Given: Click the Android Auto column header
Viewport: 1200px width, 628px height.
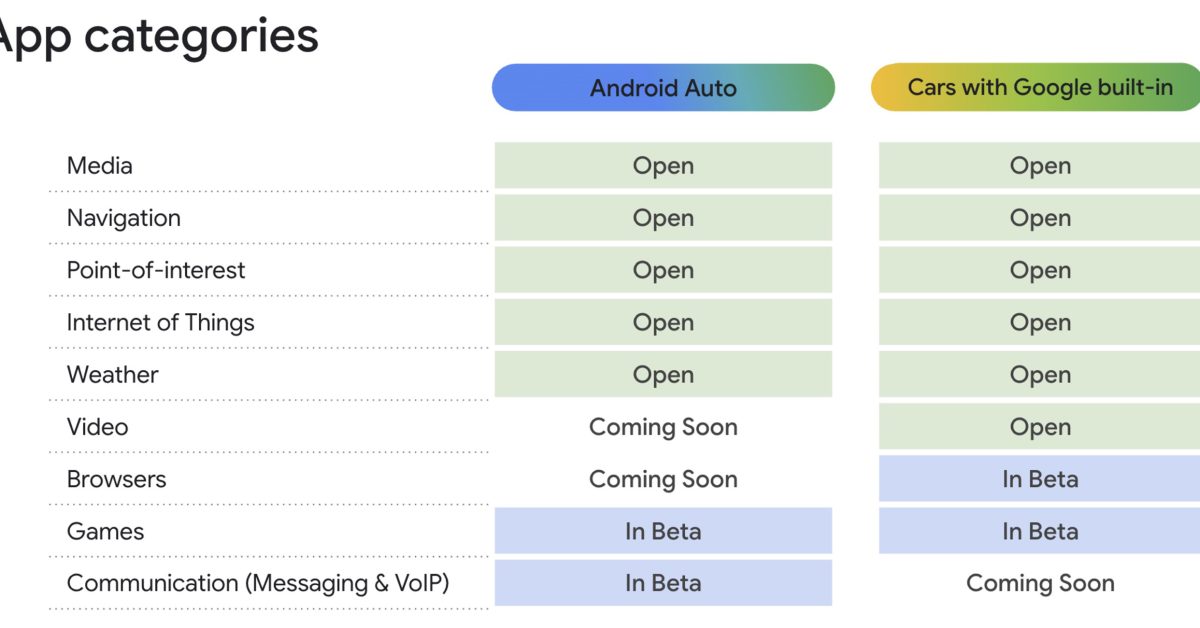Looking at the screenshot, I should (x=663, y=88).
